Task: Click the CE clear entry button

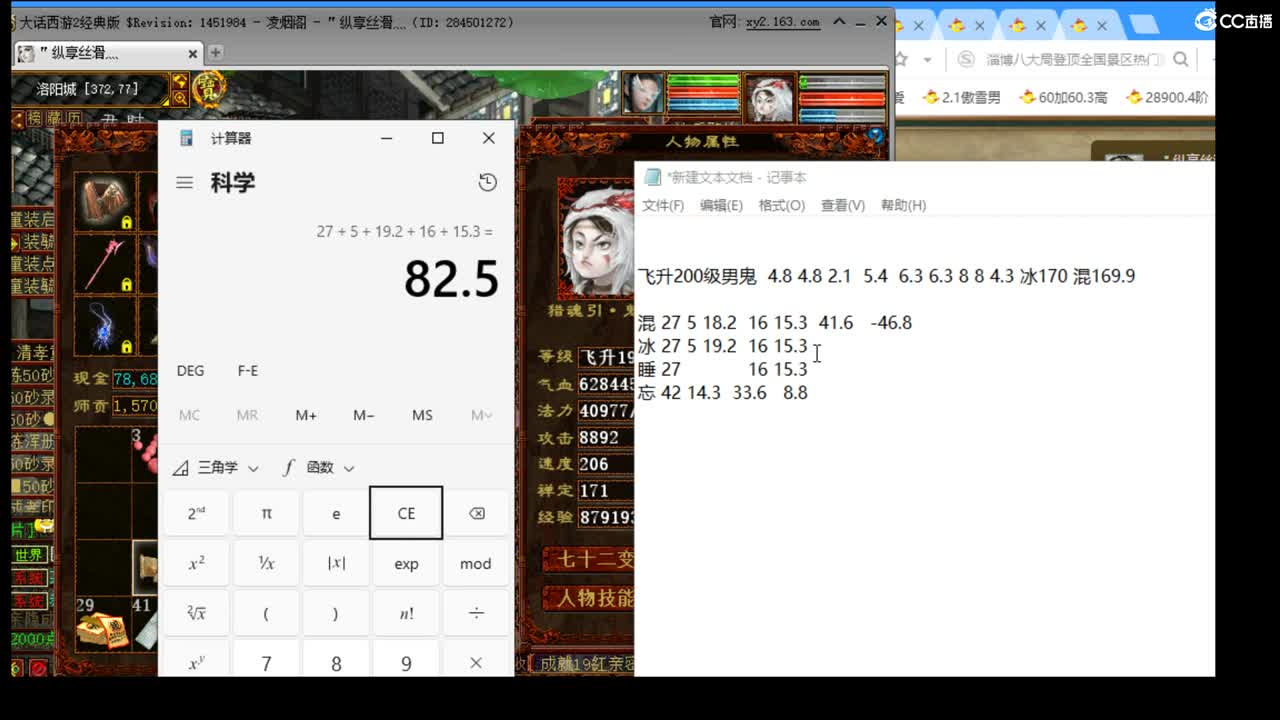Action: [406, 513]
